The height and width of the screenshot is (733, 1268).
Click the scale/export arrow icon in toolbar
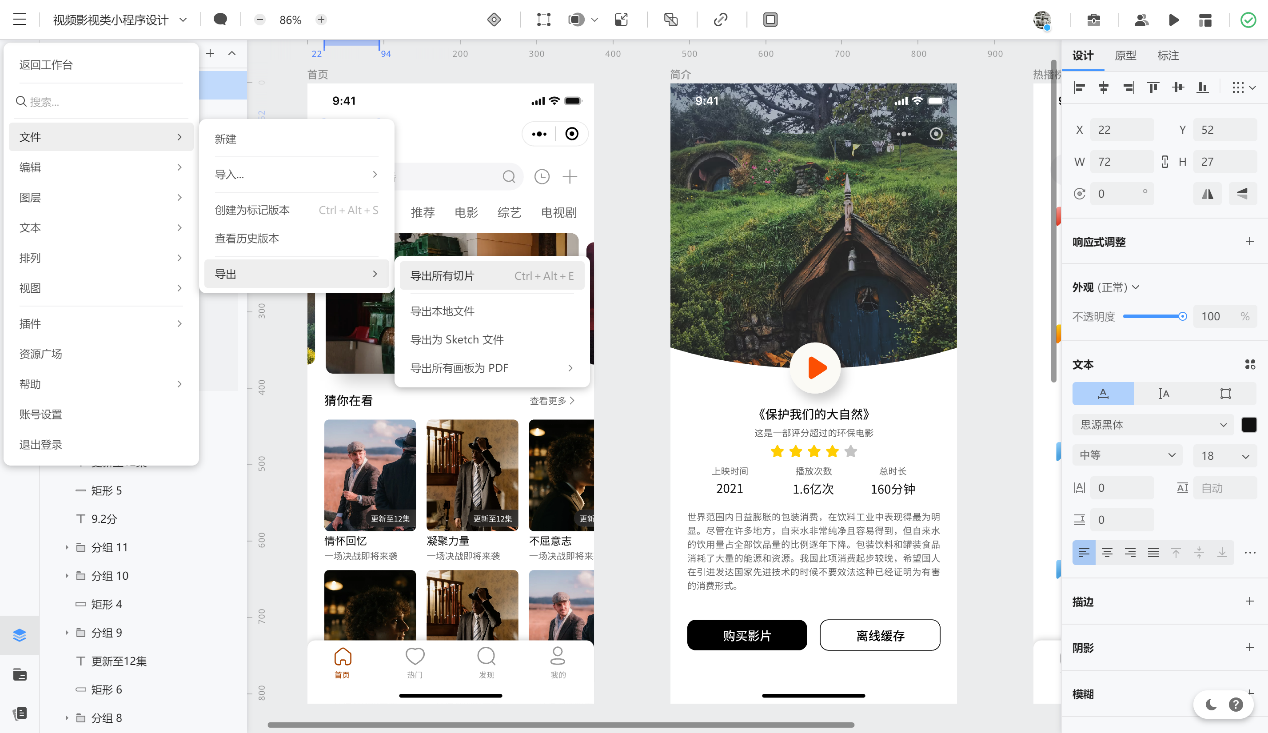(x=621, y=19)
